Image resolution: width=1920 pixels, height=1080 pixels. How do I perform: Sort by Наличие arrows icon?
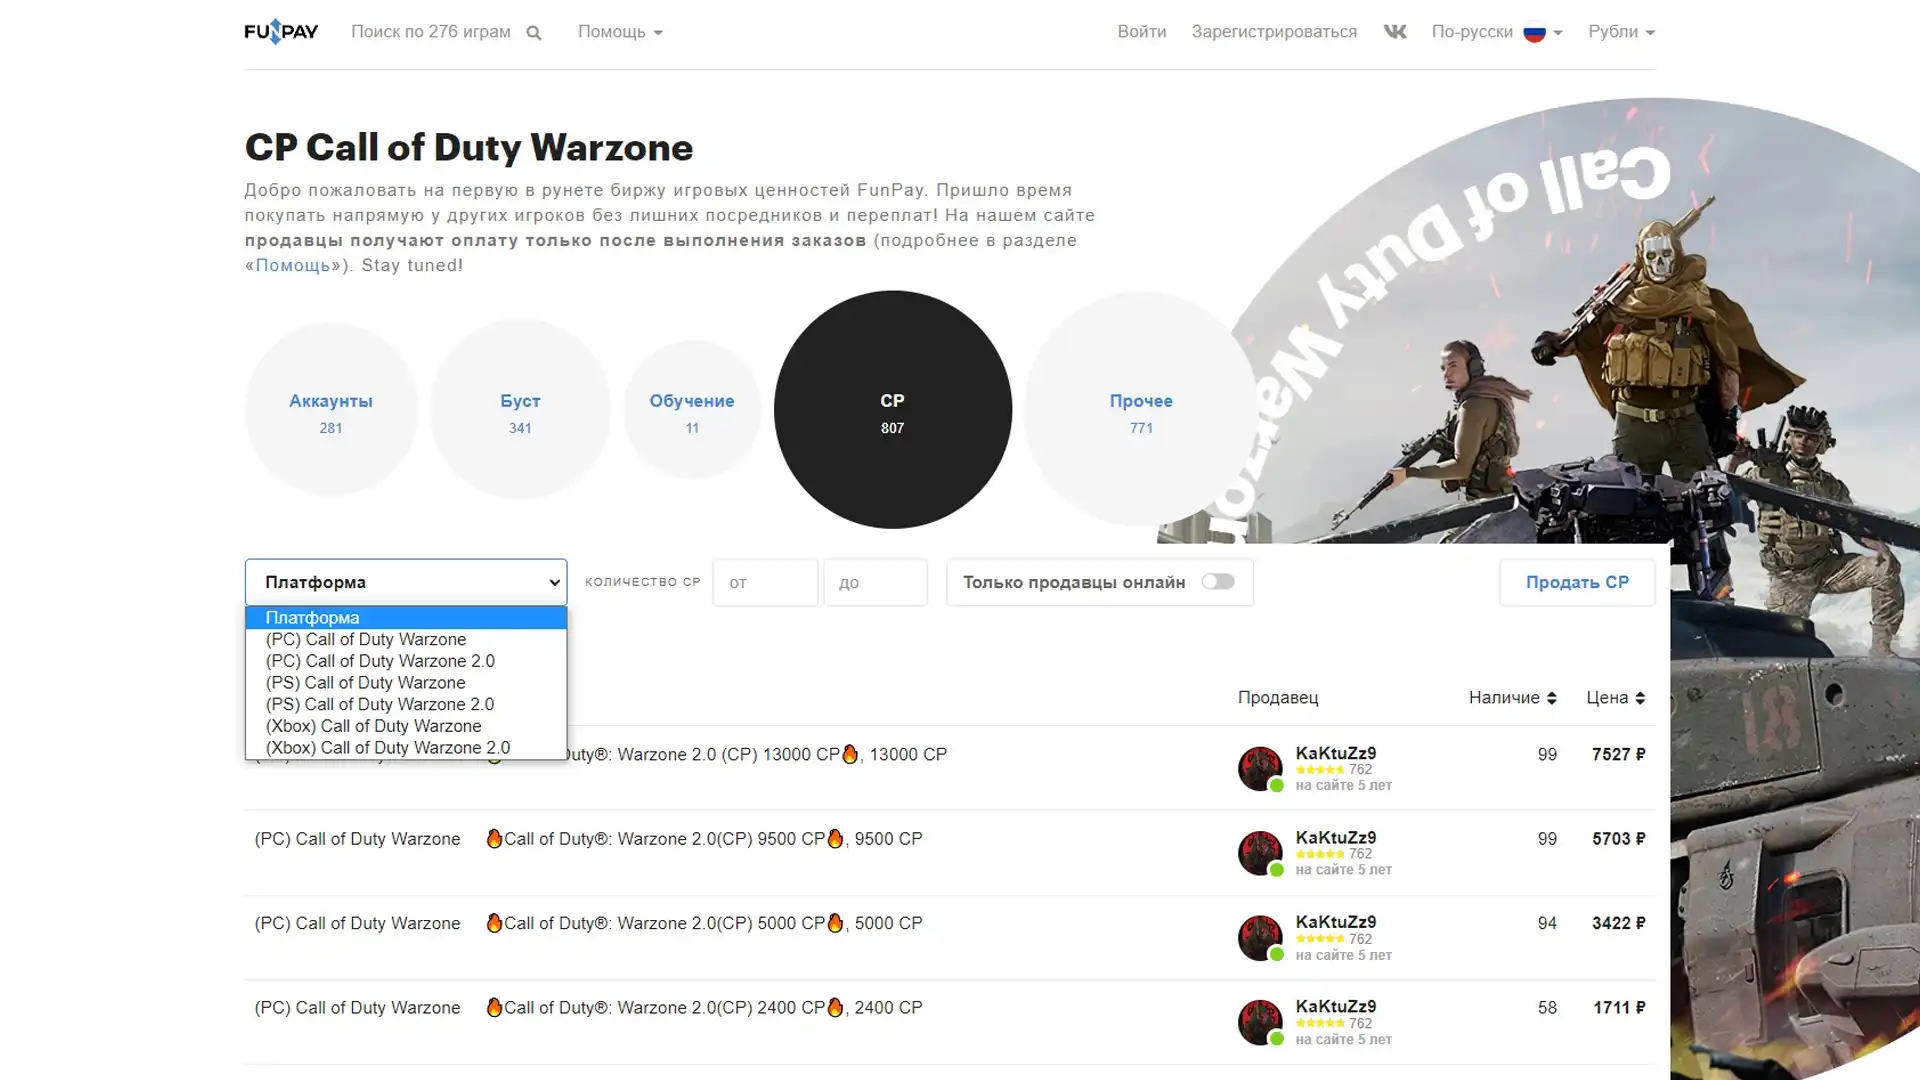(x=1551, y=698)
